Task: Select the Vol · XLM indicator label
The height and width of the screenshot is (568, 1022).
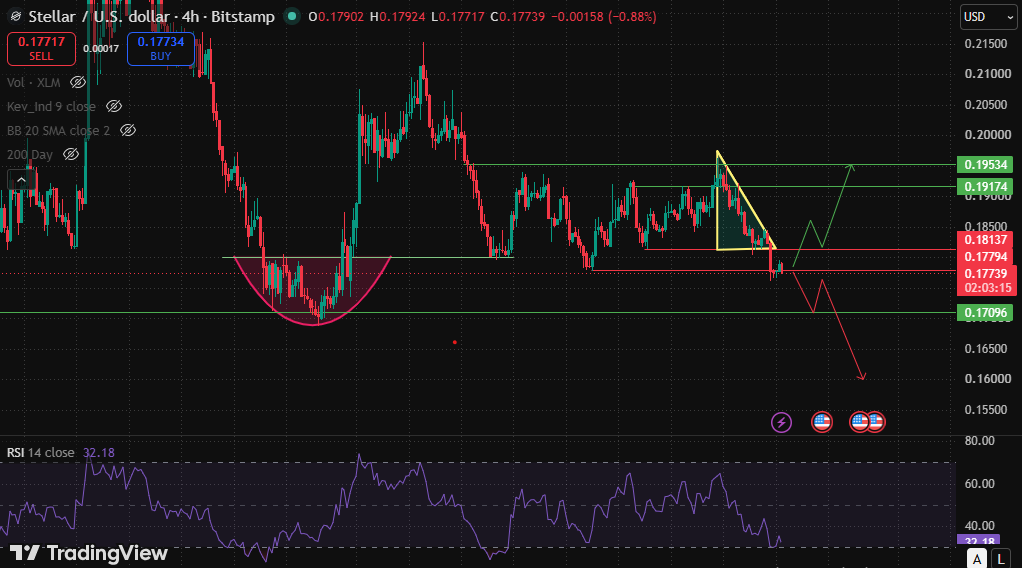Action: [33, 82]
